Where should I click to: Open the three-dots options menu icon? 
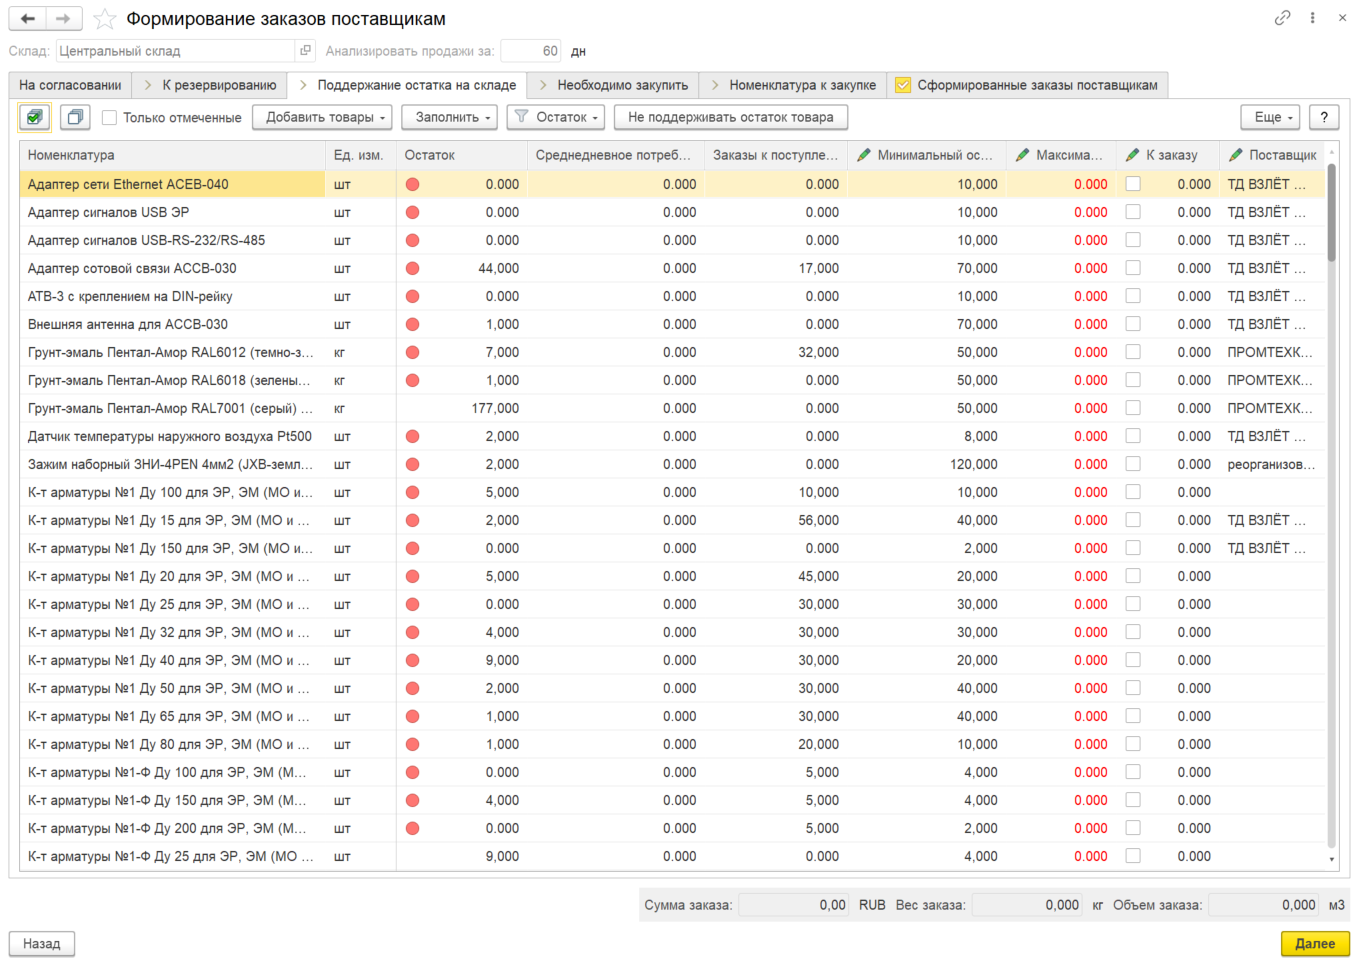click(1312, 18)
